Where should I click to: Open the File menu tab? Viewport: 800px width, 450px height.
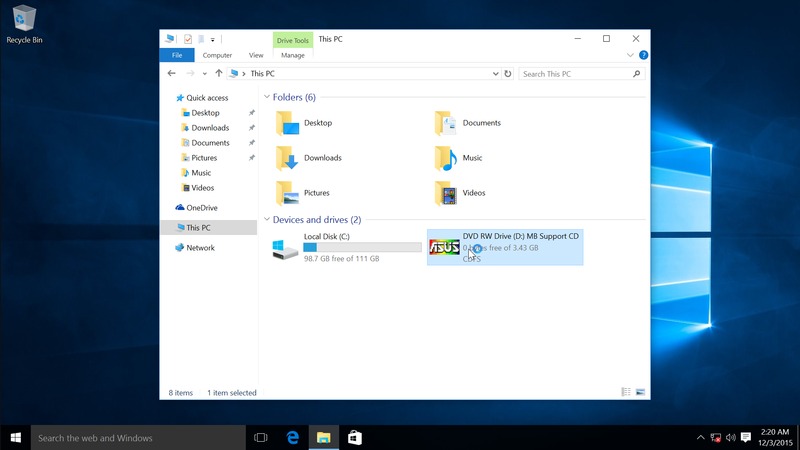[x=177, y=55]
